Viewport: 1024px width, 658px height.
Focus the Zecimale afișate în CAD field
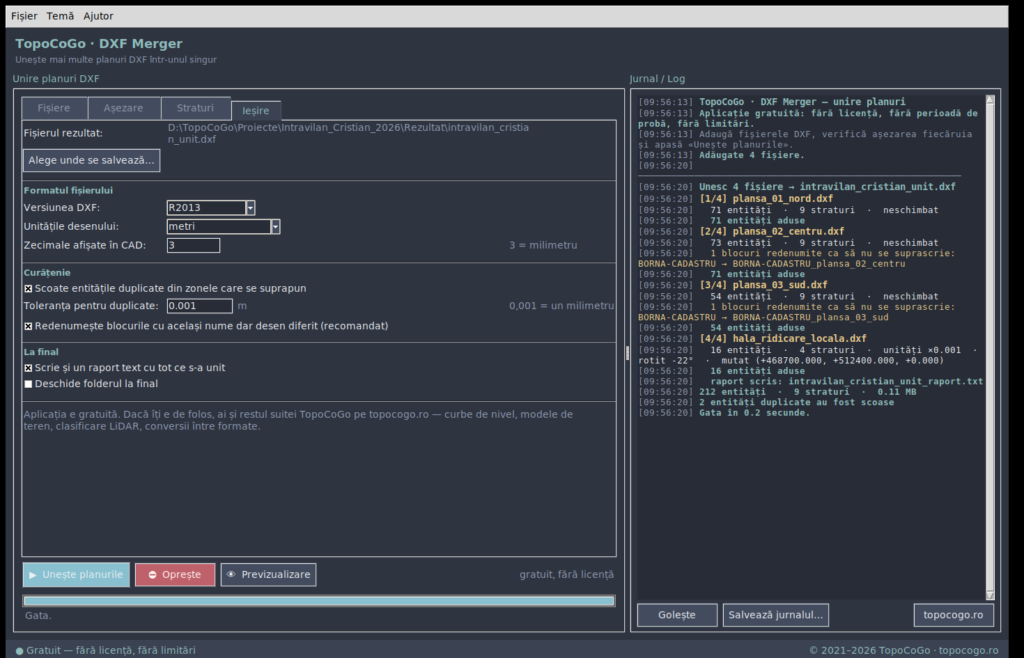[193, 245]
